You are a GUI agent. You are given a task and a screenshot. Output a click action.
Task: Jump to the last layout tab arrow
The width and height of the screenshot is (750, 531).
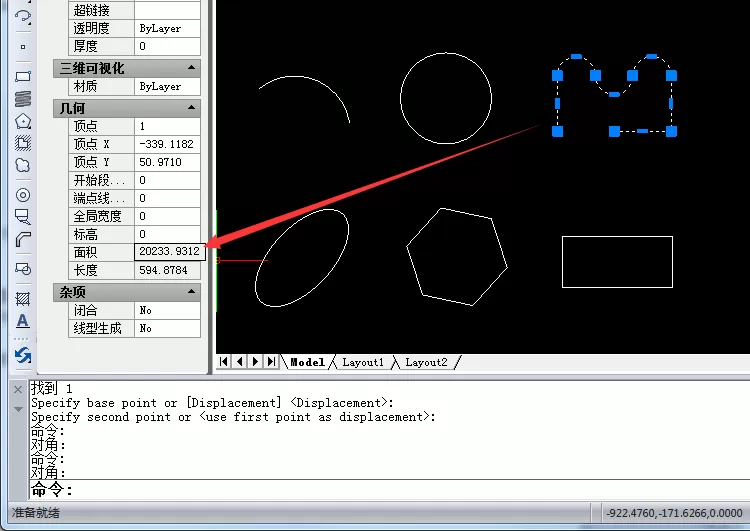[271, 362]
